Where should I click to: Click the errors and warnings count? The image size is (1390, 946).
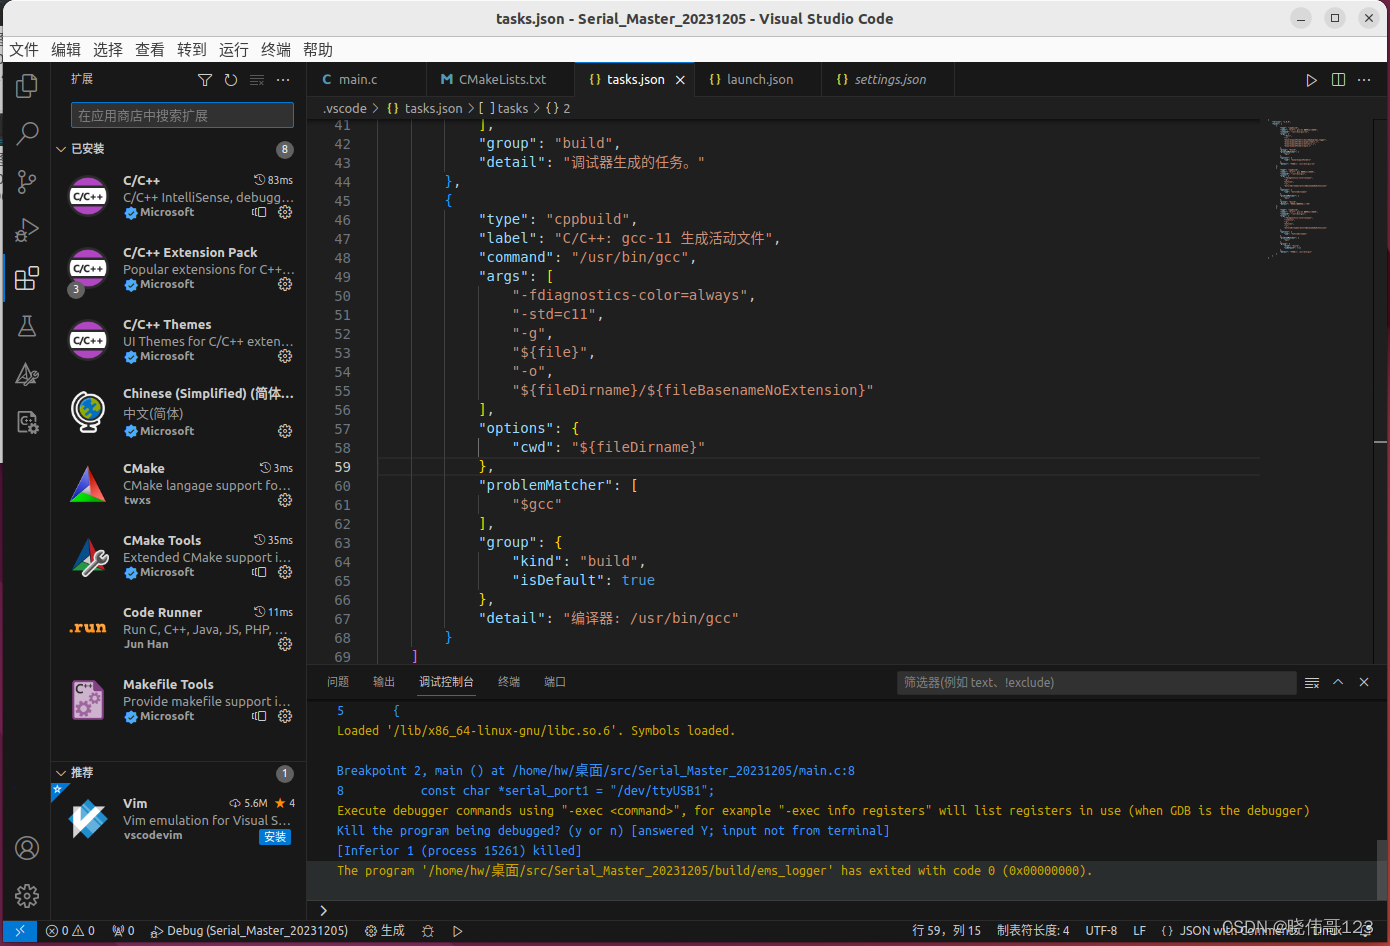(70, 931)
